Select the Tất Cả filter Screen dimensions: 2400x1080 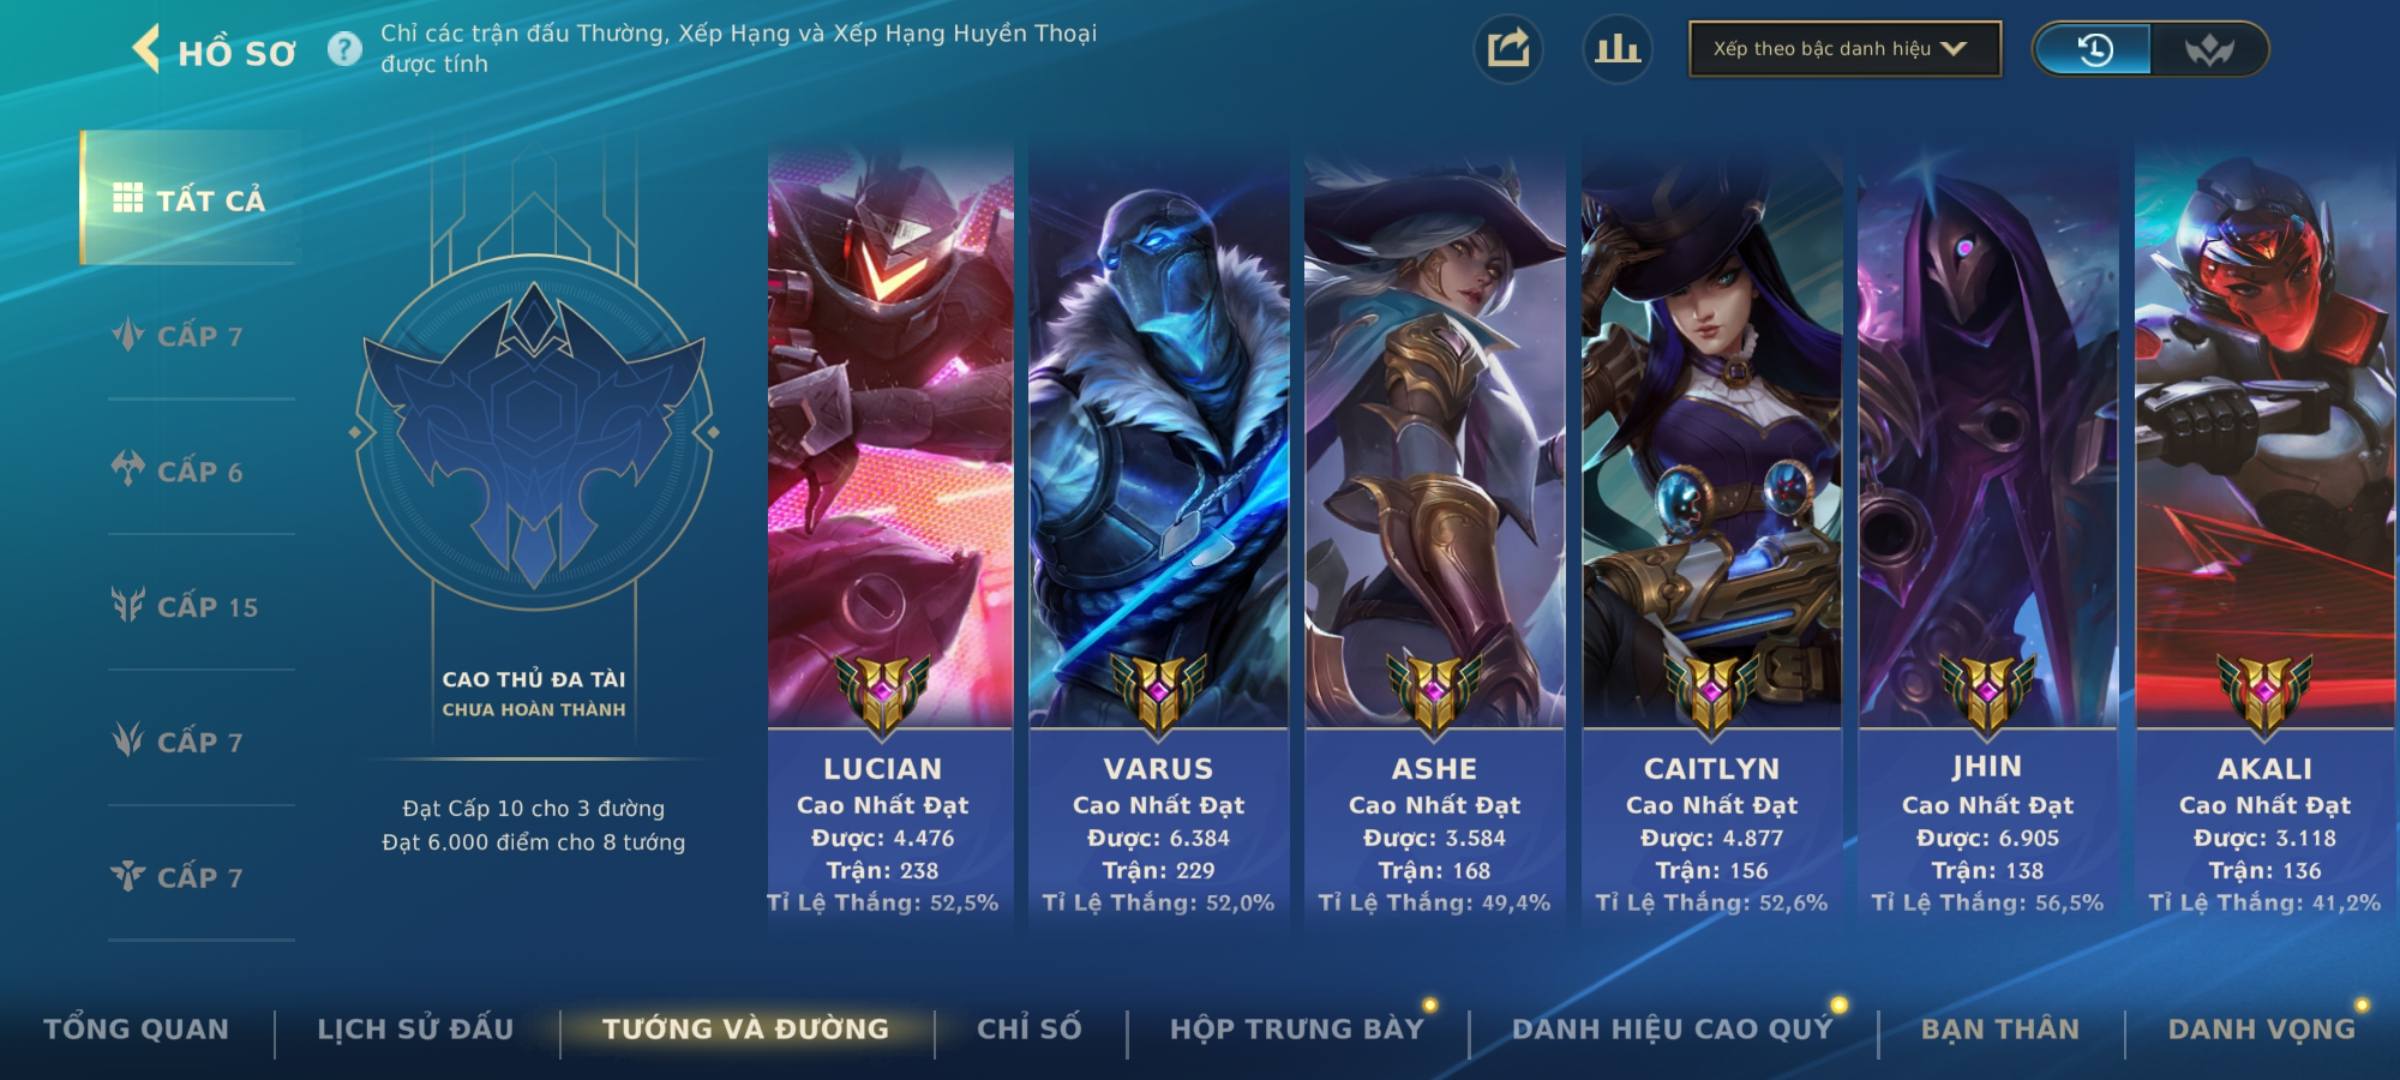[x=190, y=198]
